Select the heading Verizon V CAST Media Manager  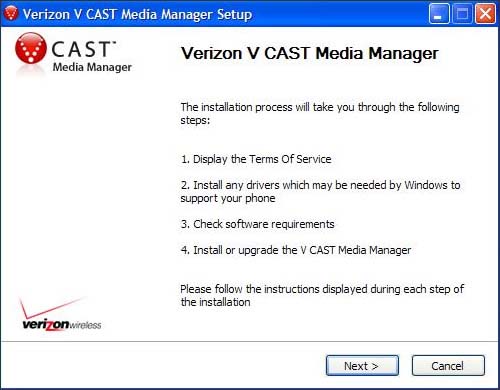[x=310, y=54]
